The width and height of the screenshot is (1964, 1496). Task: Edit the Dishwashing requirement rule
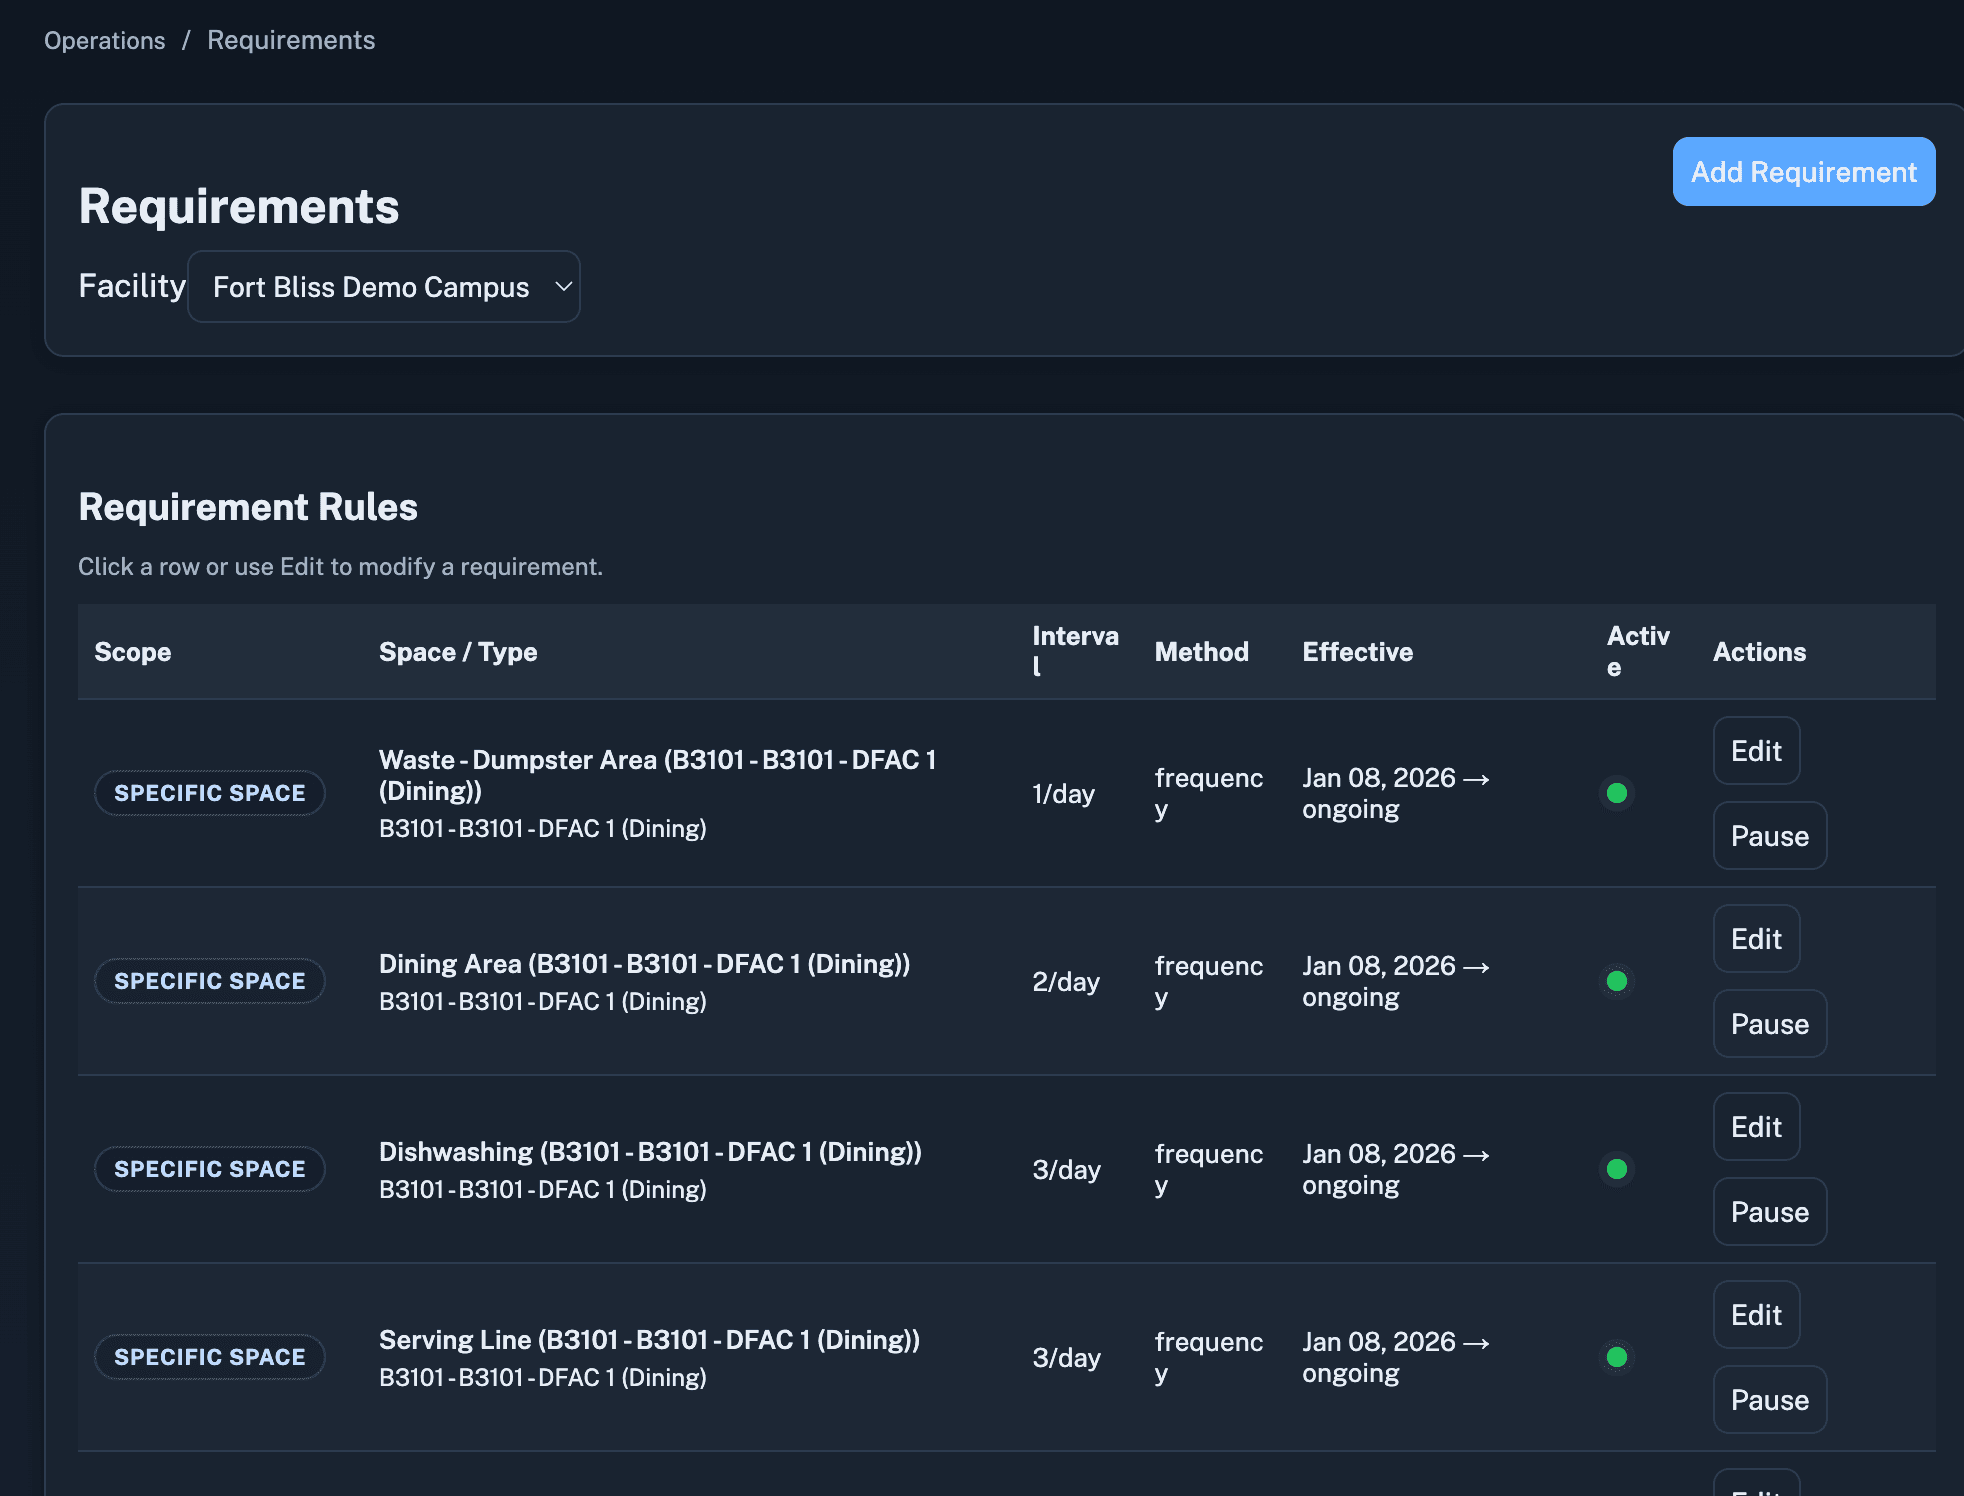pyautogui.click(x=1756, y=1126)
